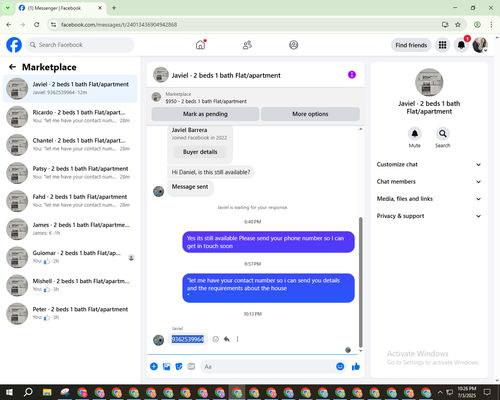Open Patsy conversation in list
500x400 pixels.
(70, 173)
